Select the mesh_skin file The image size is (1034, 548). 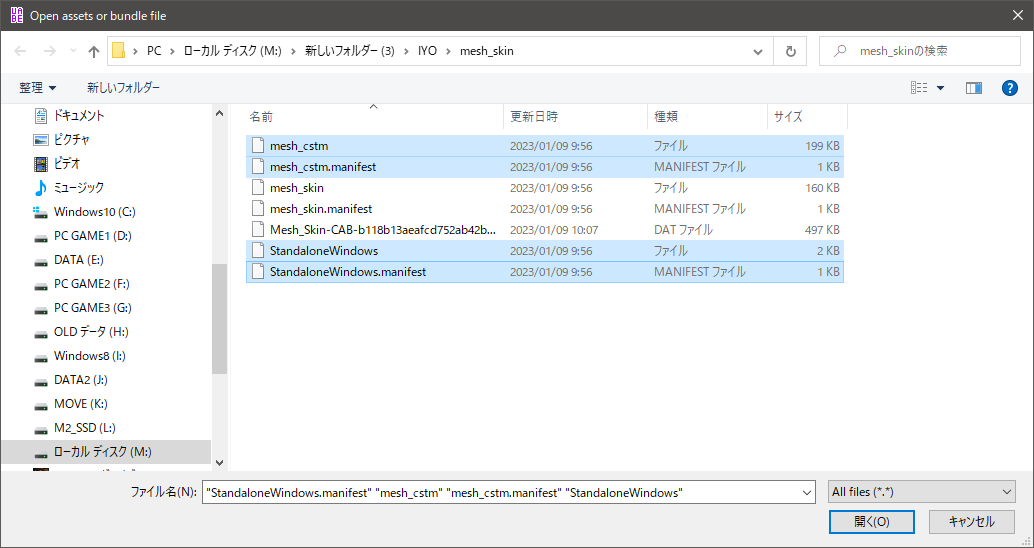545,188
